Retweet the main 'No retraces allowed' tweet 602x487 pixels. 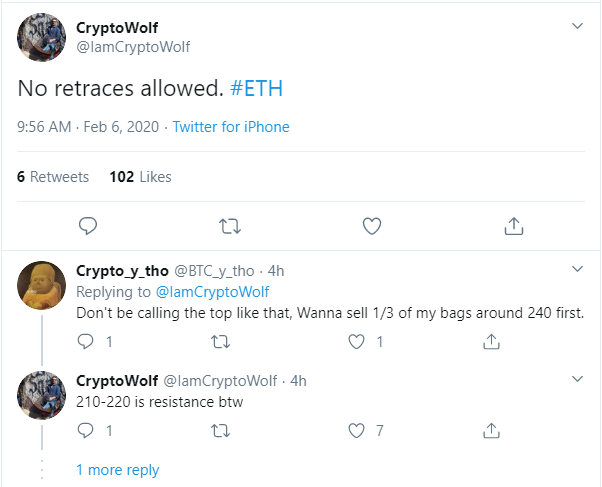tap(230, 226)
